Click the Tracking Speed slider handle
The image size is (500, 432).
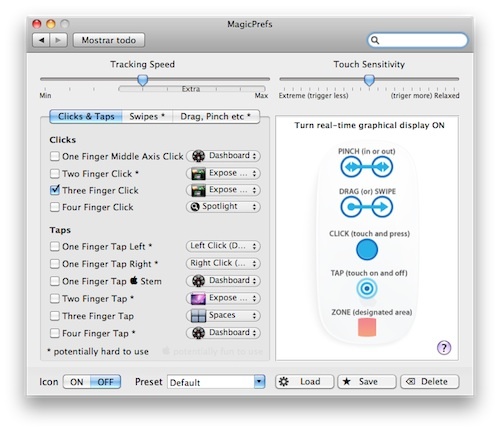[x=143, y=80]
